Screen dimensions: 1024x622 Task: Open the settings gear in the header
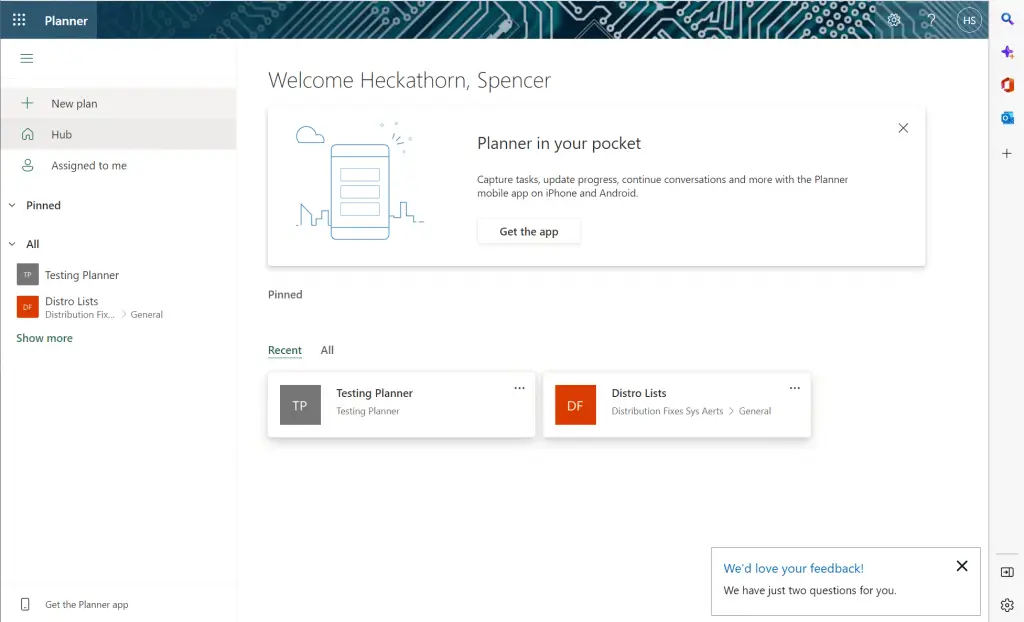pos(894,20)
